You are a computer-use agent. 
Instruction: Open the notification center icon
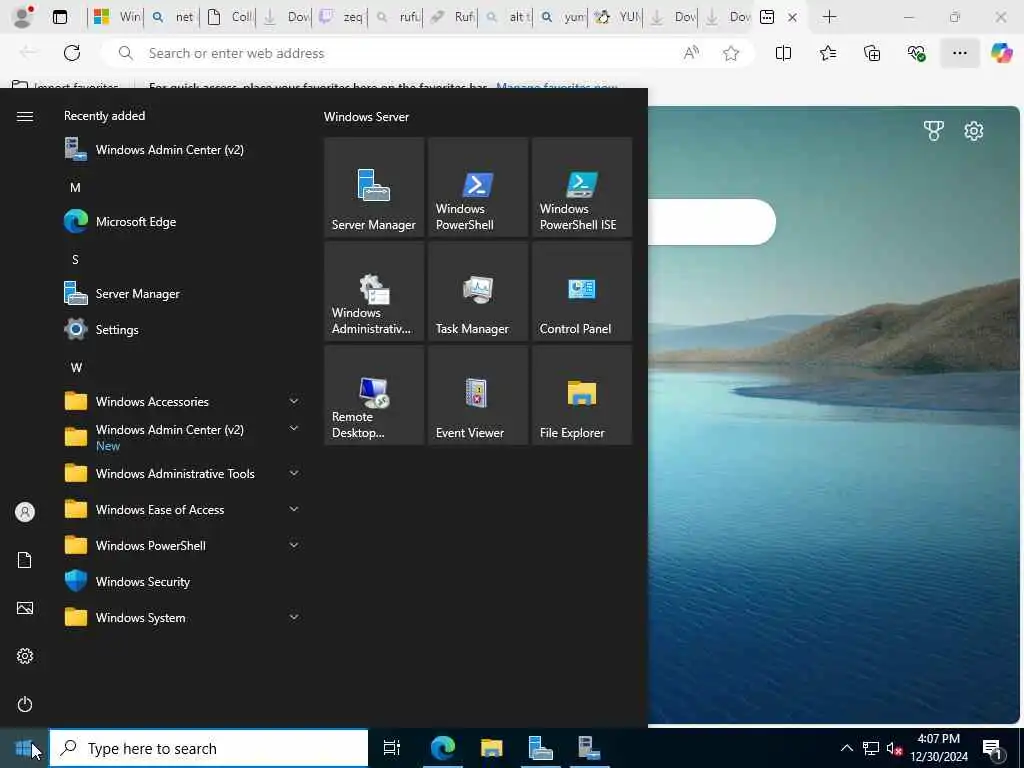(992, 749)
